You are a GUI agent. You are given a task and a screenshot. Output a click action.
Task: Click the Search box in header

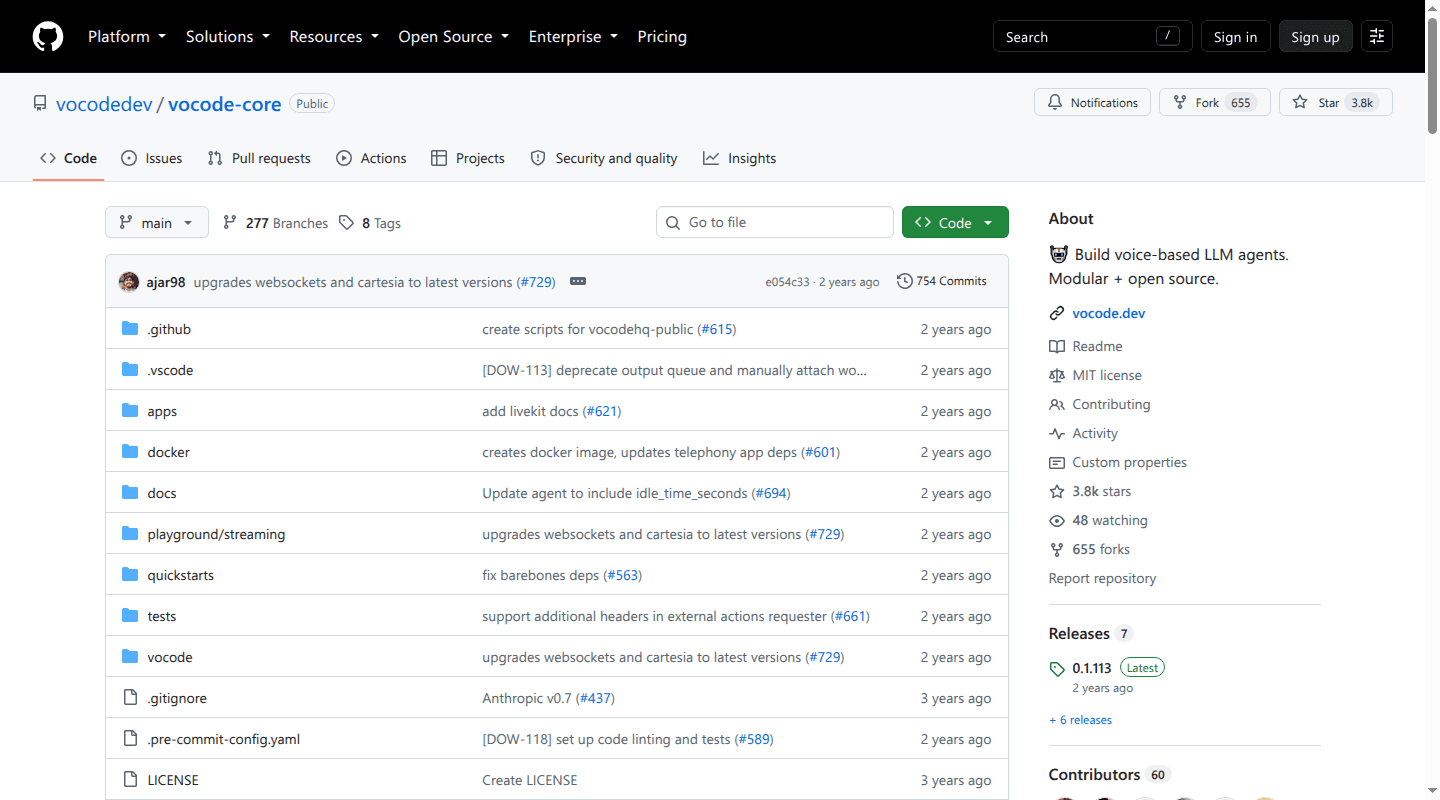point(1092,37)
